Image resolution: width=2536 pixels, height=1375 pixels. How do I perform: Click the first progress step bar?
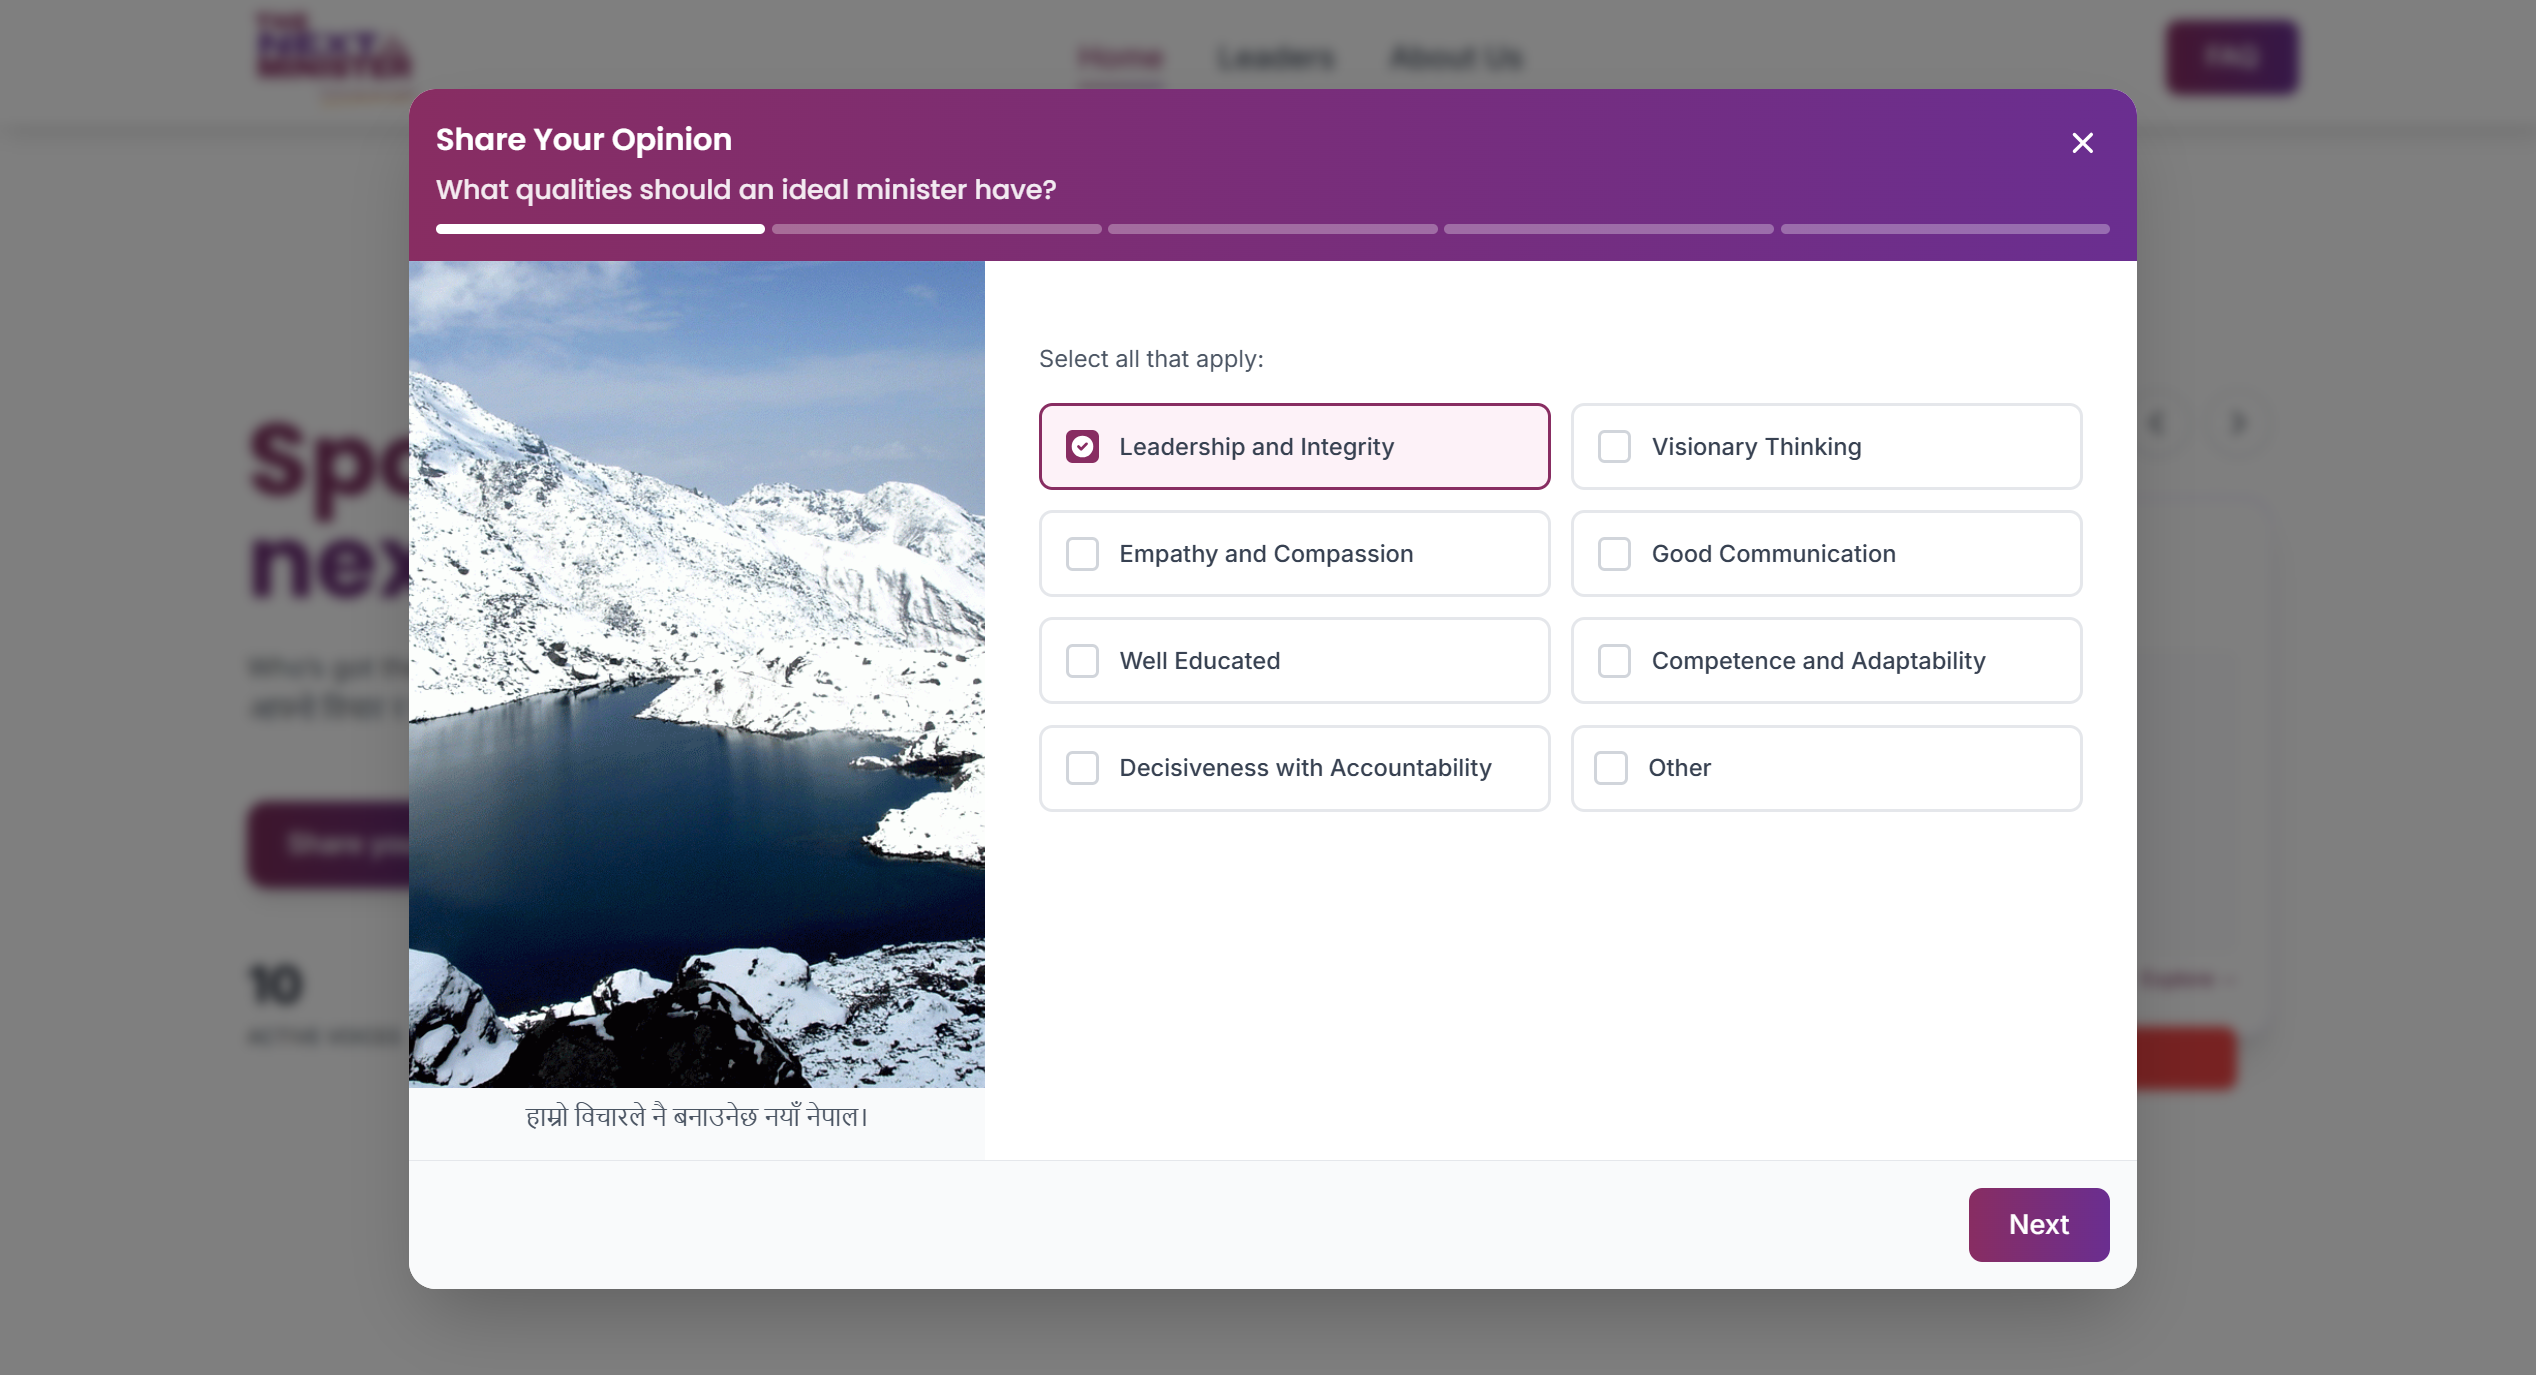click(x=600, y=229)
